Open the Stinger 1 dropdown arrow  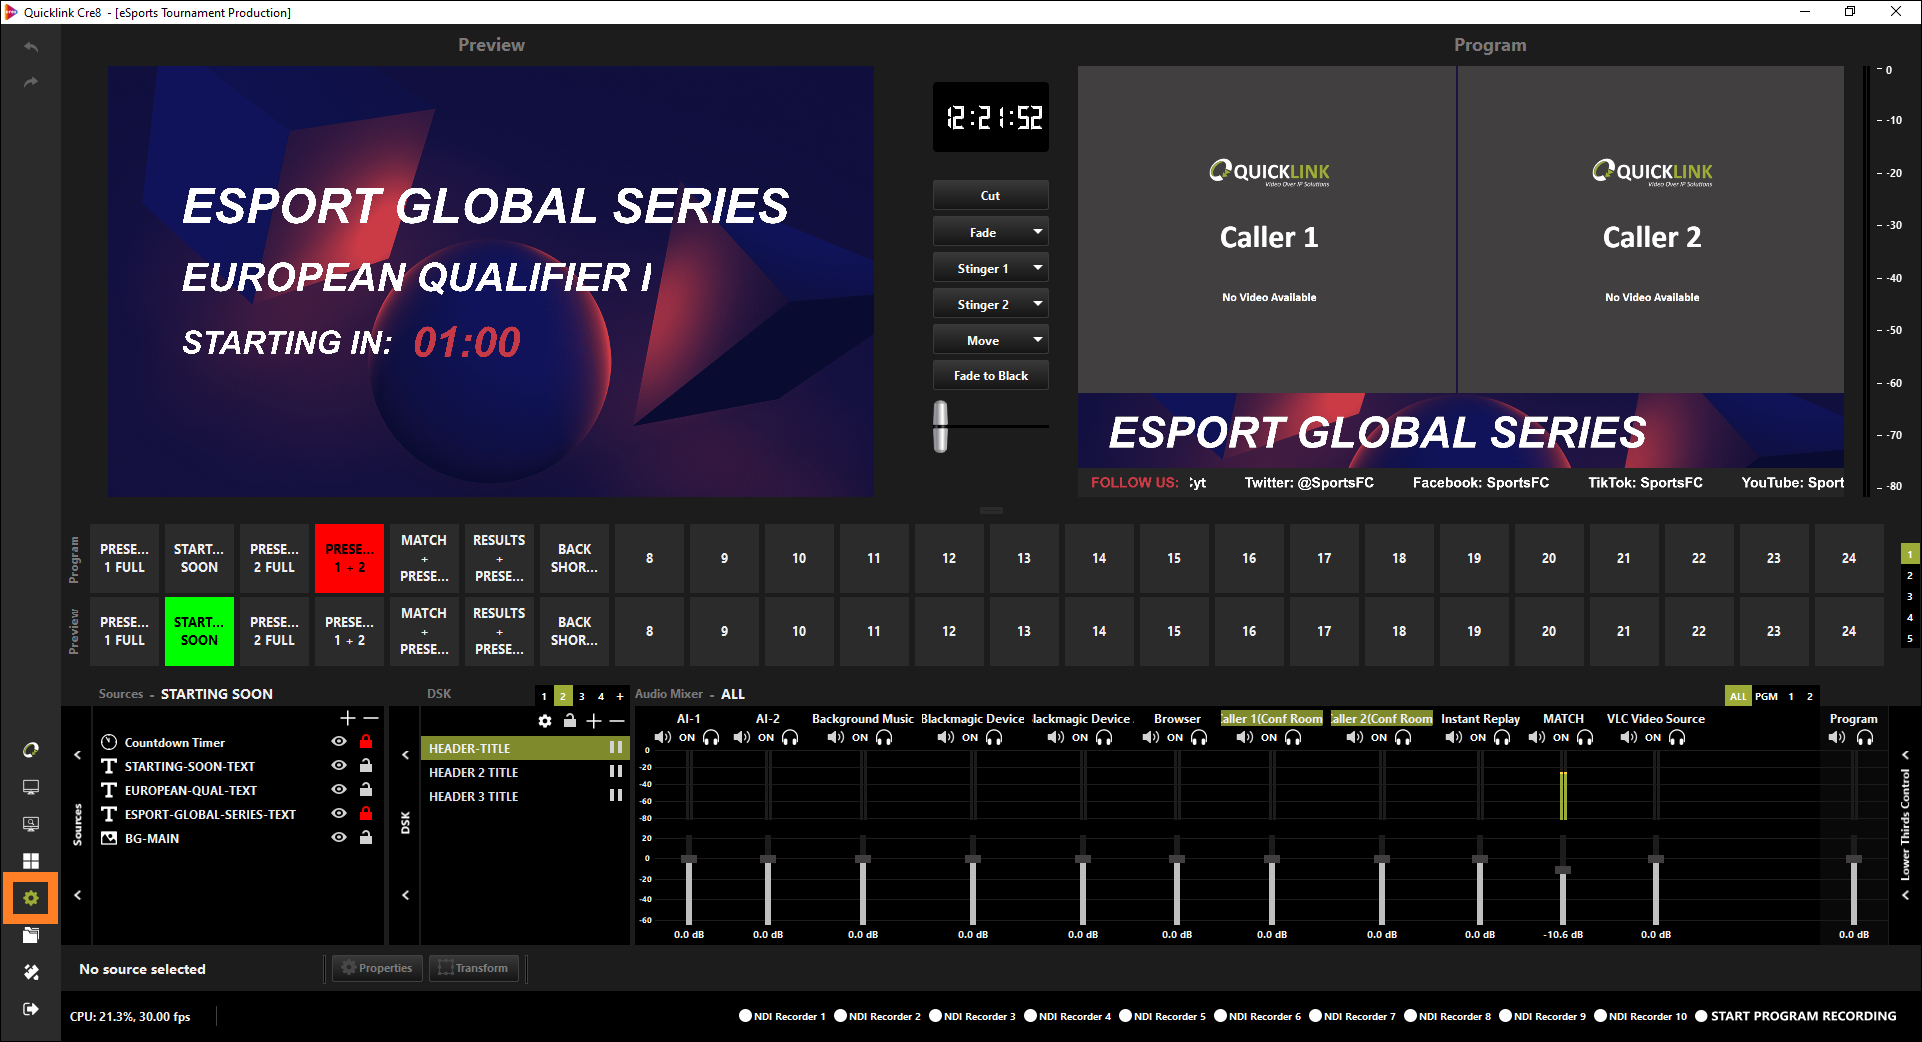click(1037, 268)
